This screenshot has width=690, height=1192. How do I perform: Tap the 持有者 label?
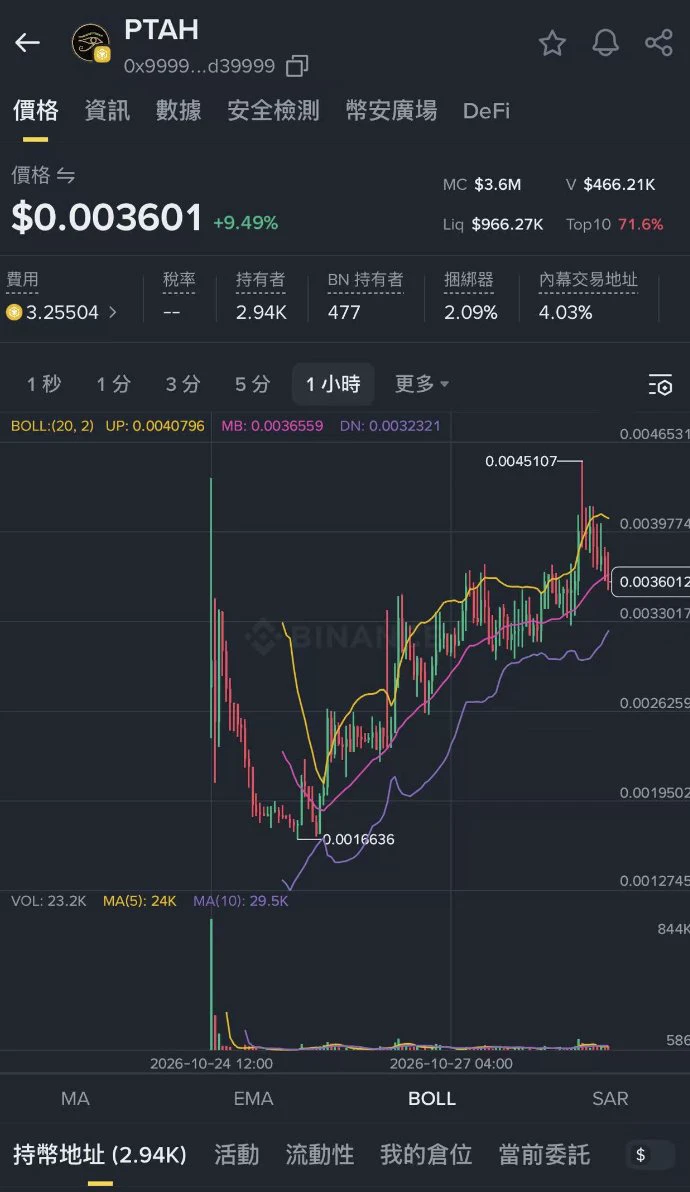coord(261,280)
